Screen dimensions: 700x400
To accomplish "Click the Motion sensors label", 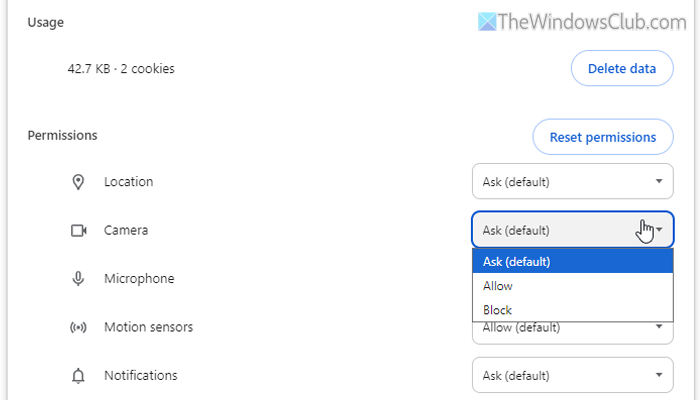I will click(148, 327).
